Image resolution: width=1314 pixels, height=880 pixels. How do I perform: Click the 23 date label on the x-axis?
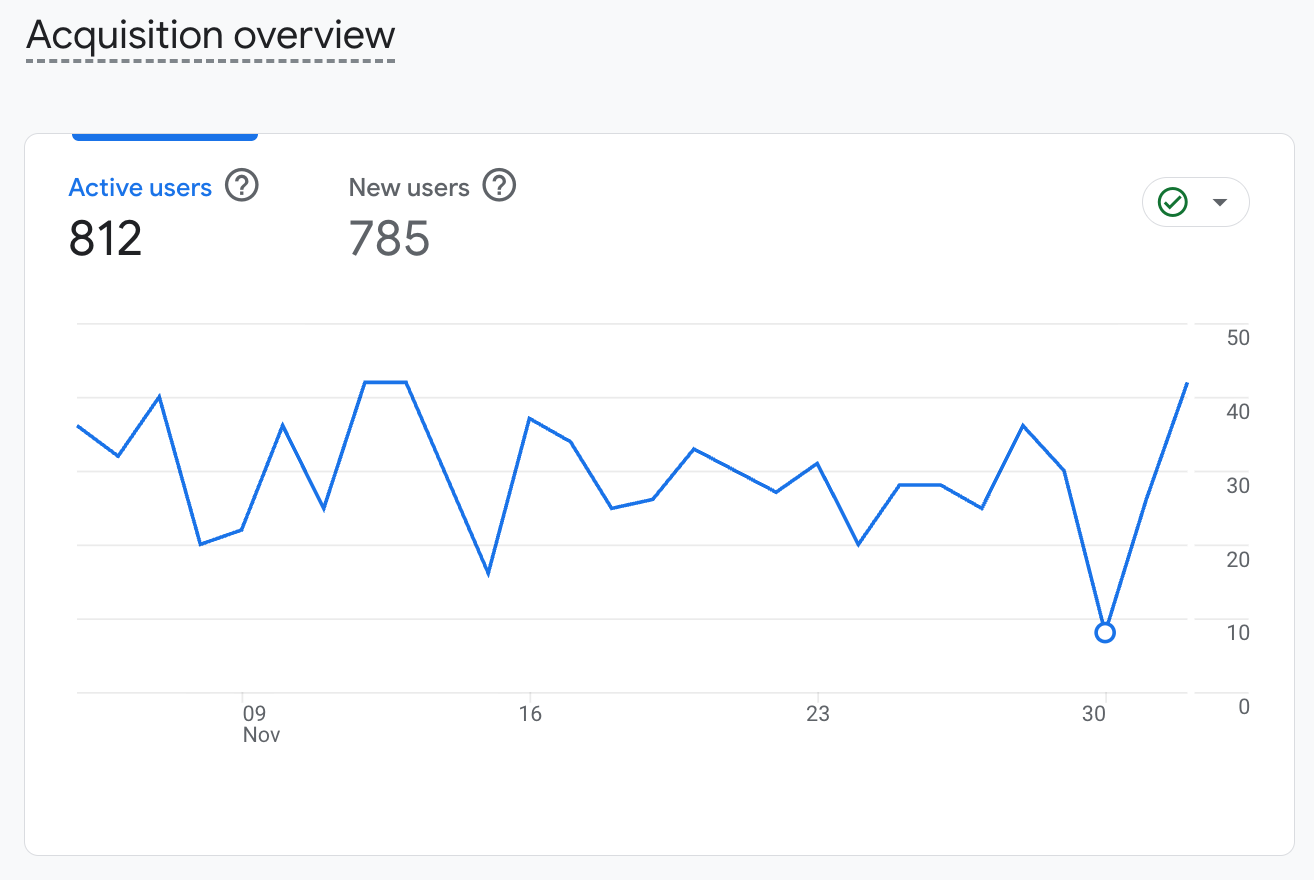point(818,714)
